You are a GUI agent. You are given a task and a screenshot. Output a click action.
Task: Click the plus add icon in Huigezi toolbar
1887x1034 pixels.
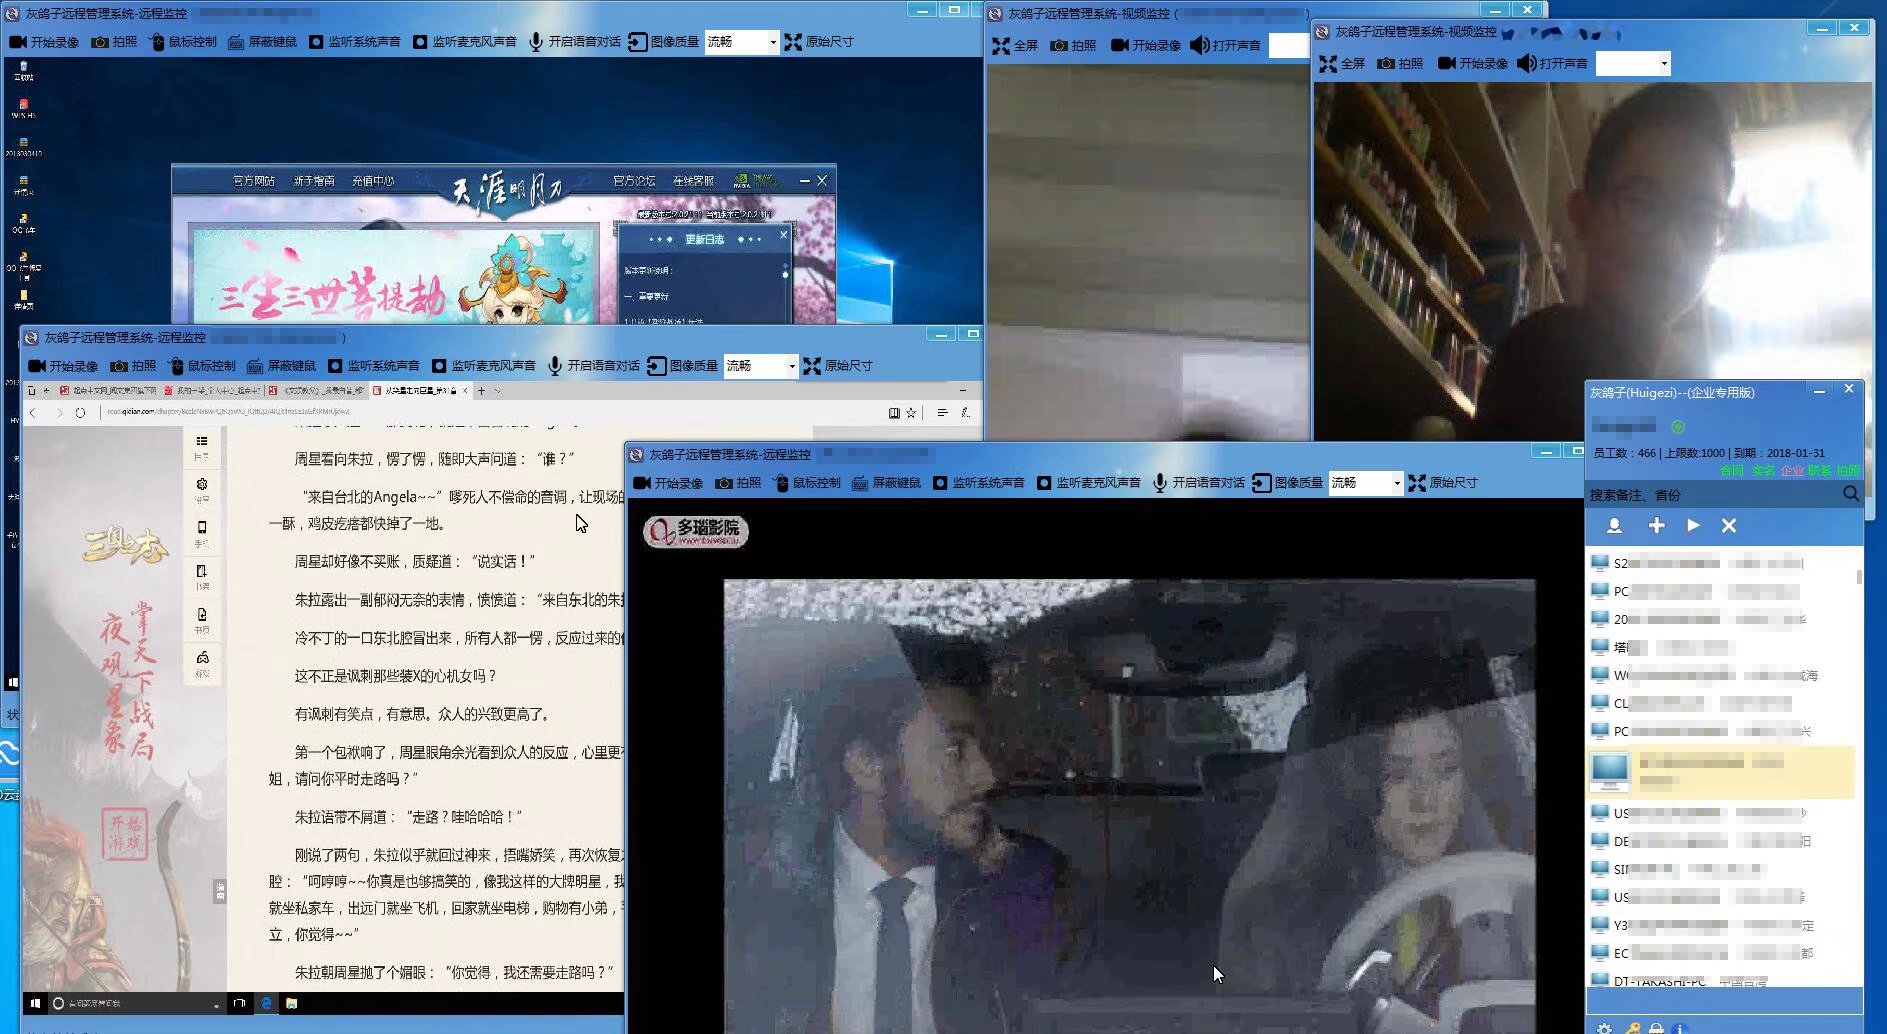[x=1656, y=526]
